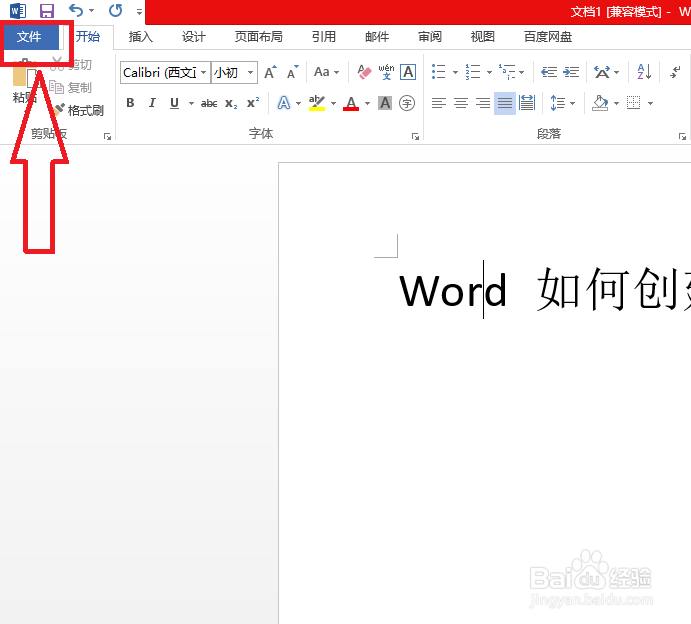This screenshot has height=624, width=691.
Task: Click the Line Spacing icon
Action: (558, 104)
